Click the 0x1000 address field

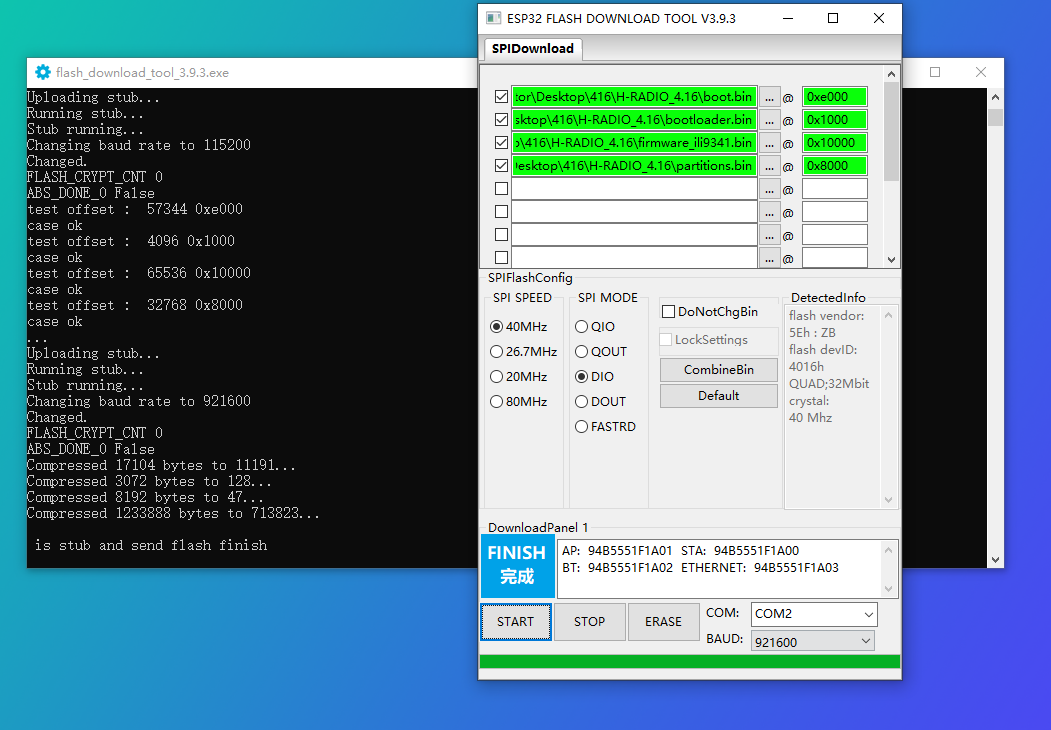tap(834, 119)
